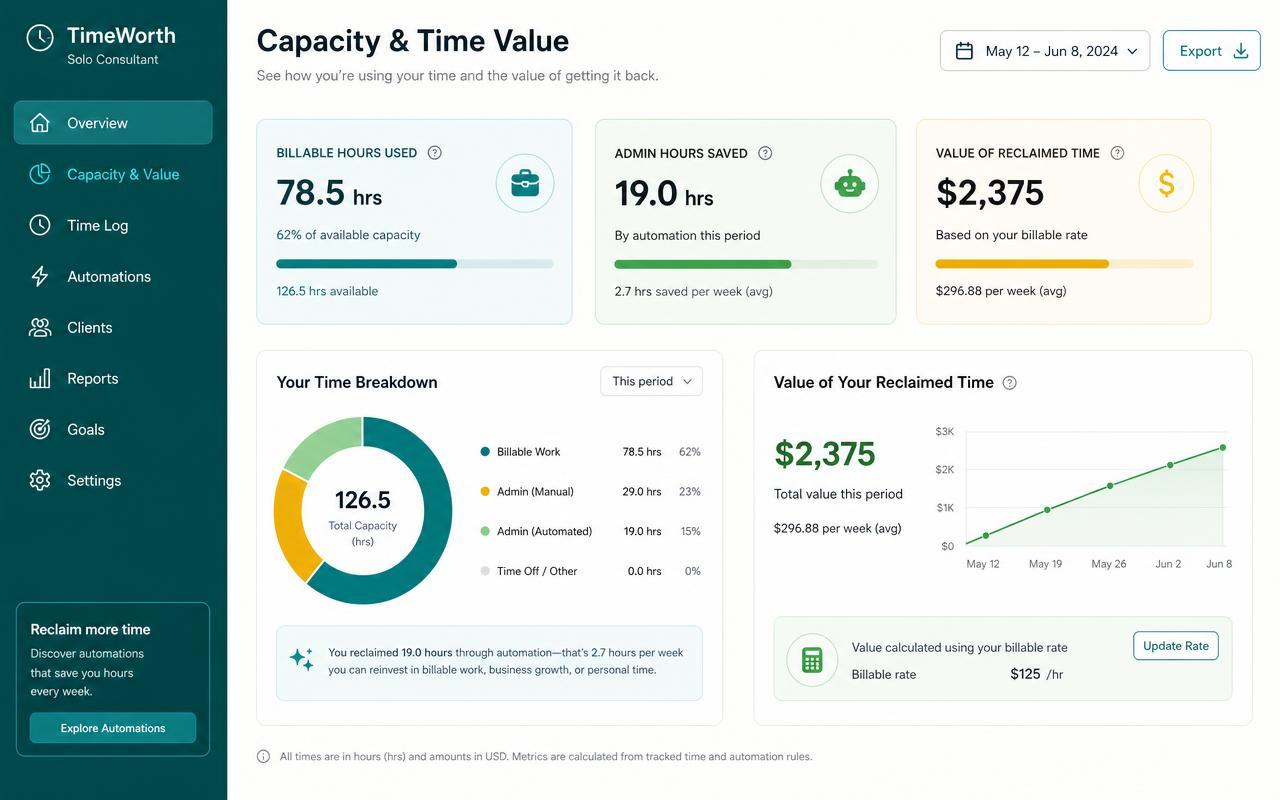Click the Overview home icon

[x=40, y=123]
